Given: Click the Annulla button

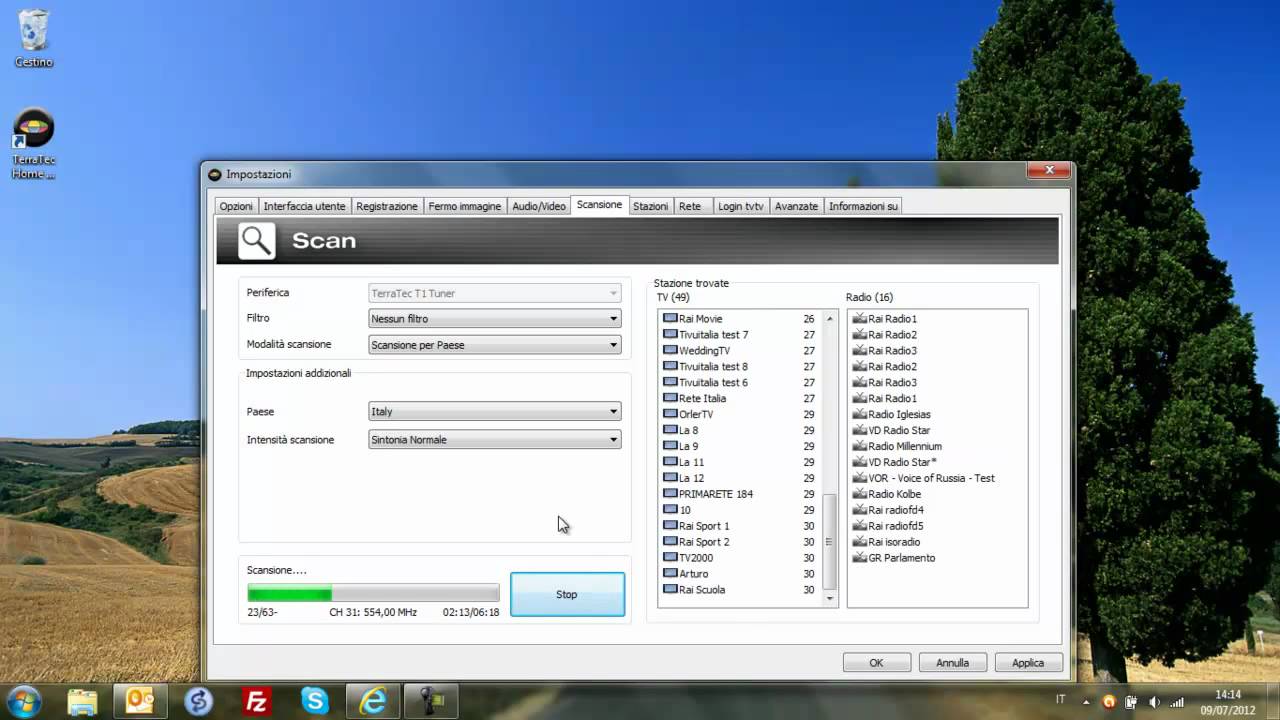Looking at the screenshot, I should tap(952, 662).
